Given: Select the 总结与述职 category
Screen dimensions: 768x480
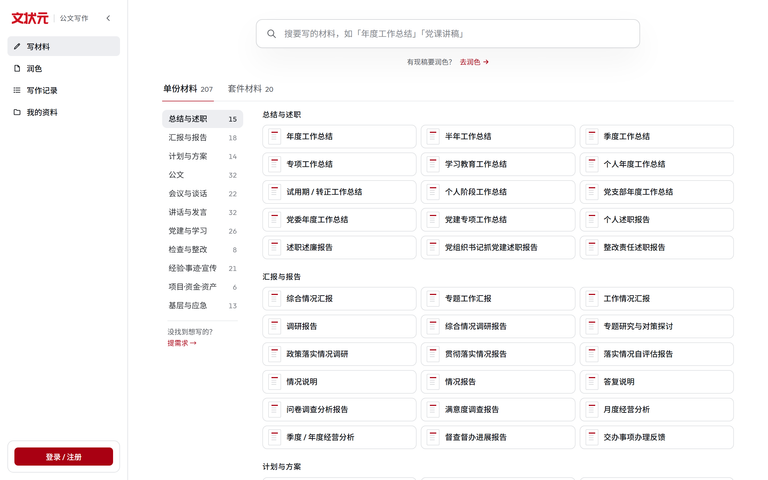Looking at the screenshot, I should point(202,119).
